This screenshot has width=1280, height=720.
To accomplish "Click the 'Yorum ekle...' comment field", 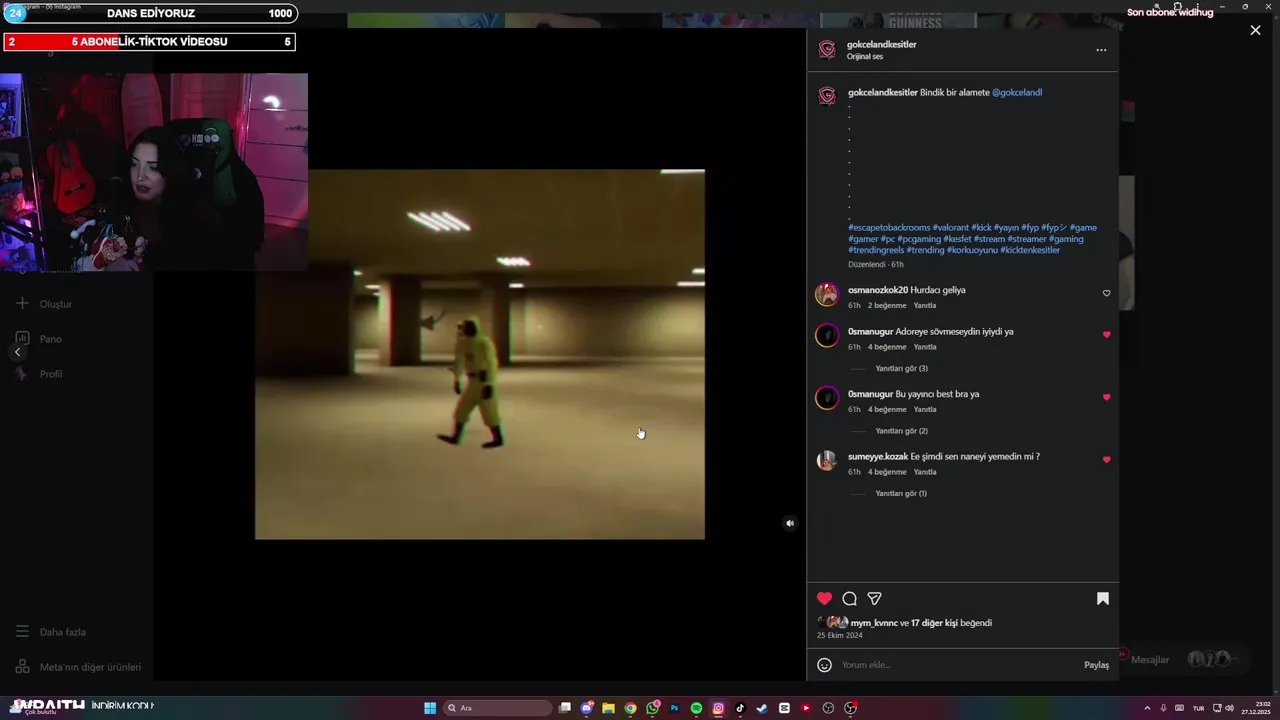I will pos(958,665).
